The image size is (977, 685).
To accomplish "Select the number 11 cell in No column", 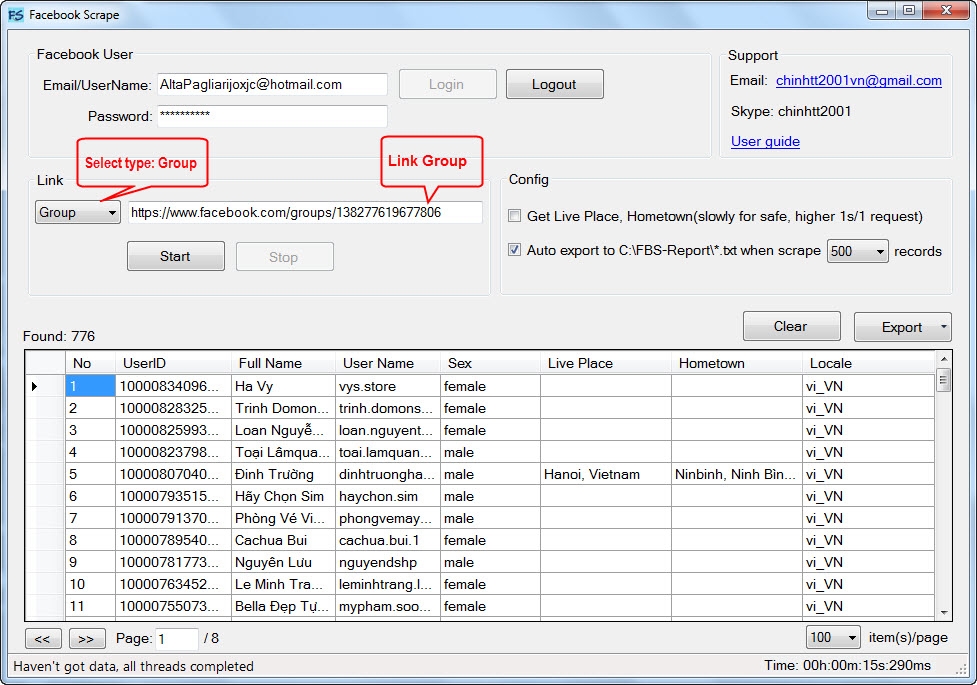I will click(90, 606).
